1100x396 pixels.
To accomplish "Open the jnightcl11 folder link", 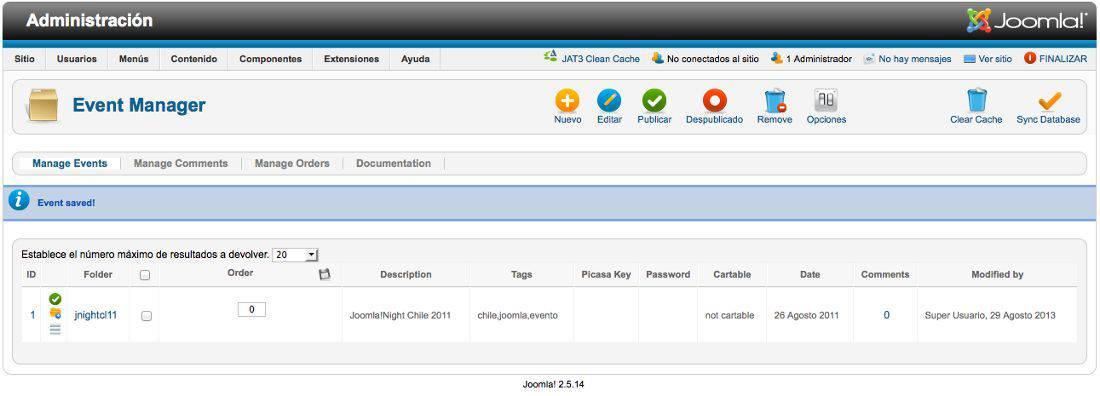I will (95, 315).
